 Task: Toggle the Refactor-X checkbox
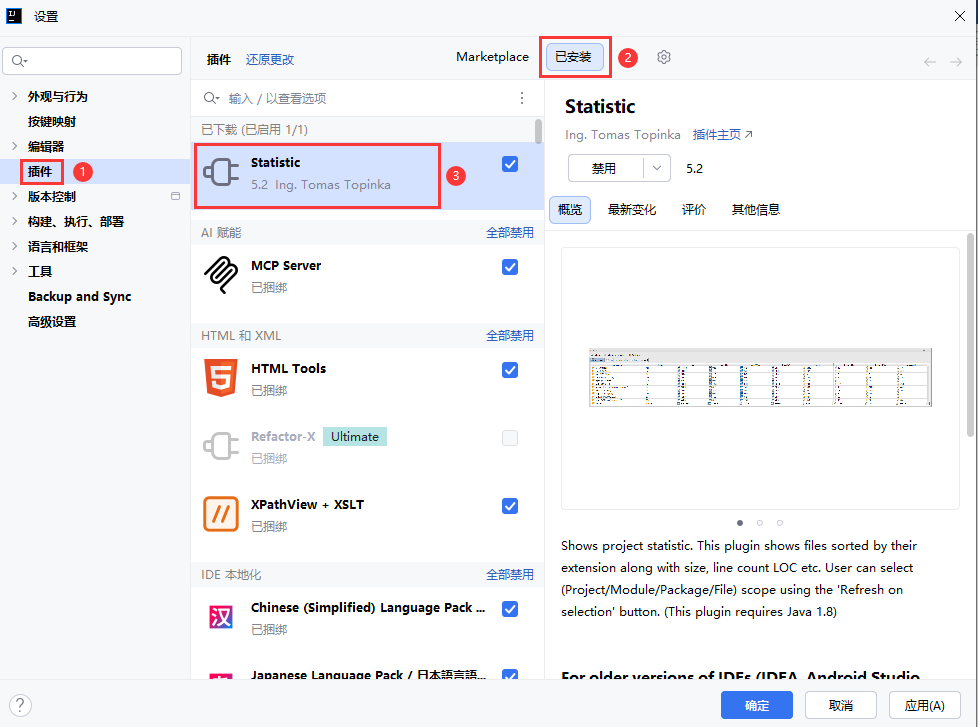510,438
